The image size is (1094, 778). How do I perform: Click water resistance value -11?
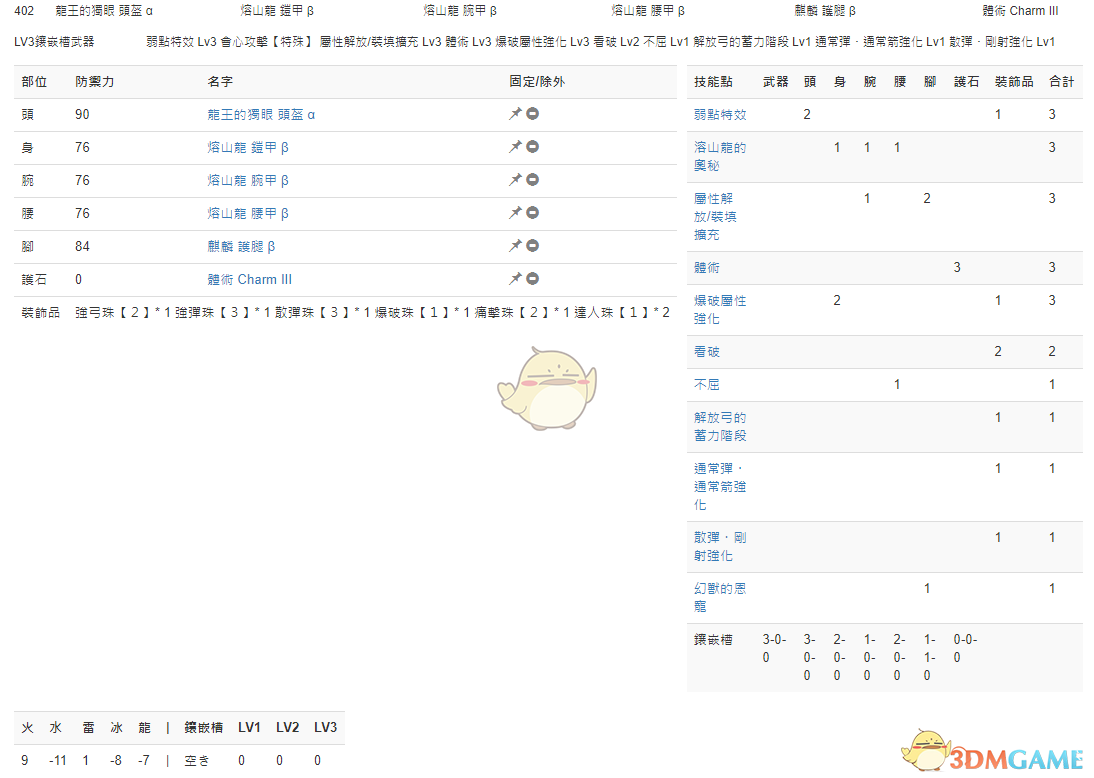(58, 761)
